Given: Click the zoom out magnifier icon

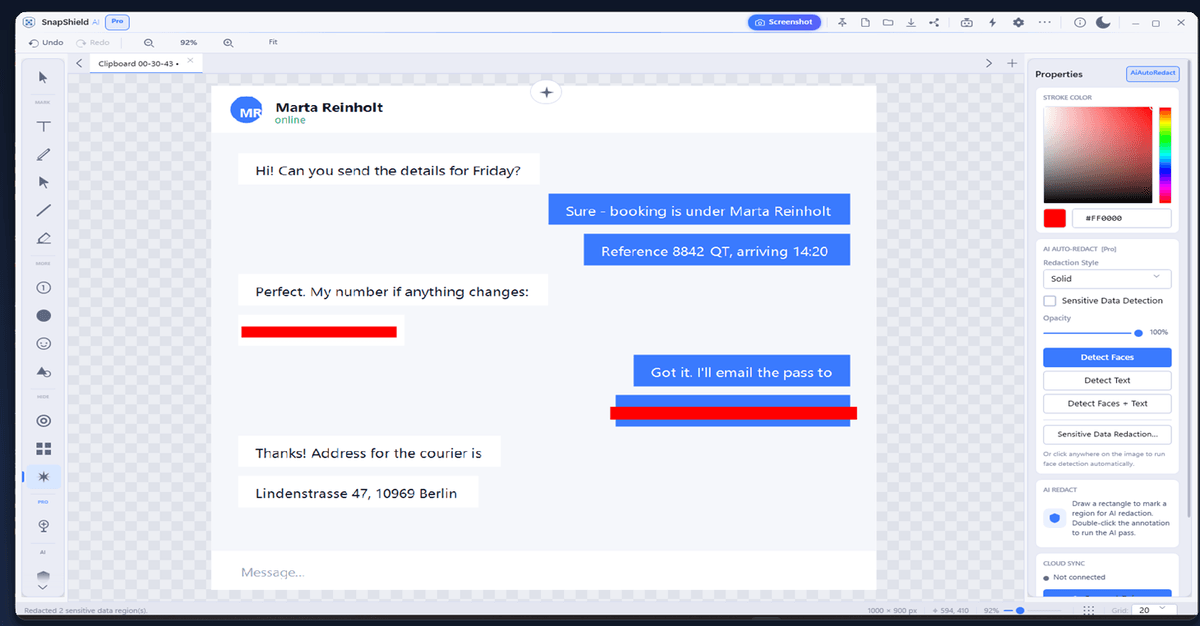Looking at the screenshot, I should 149,43.
